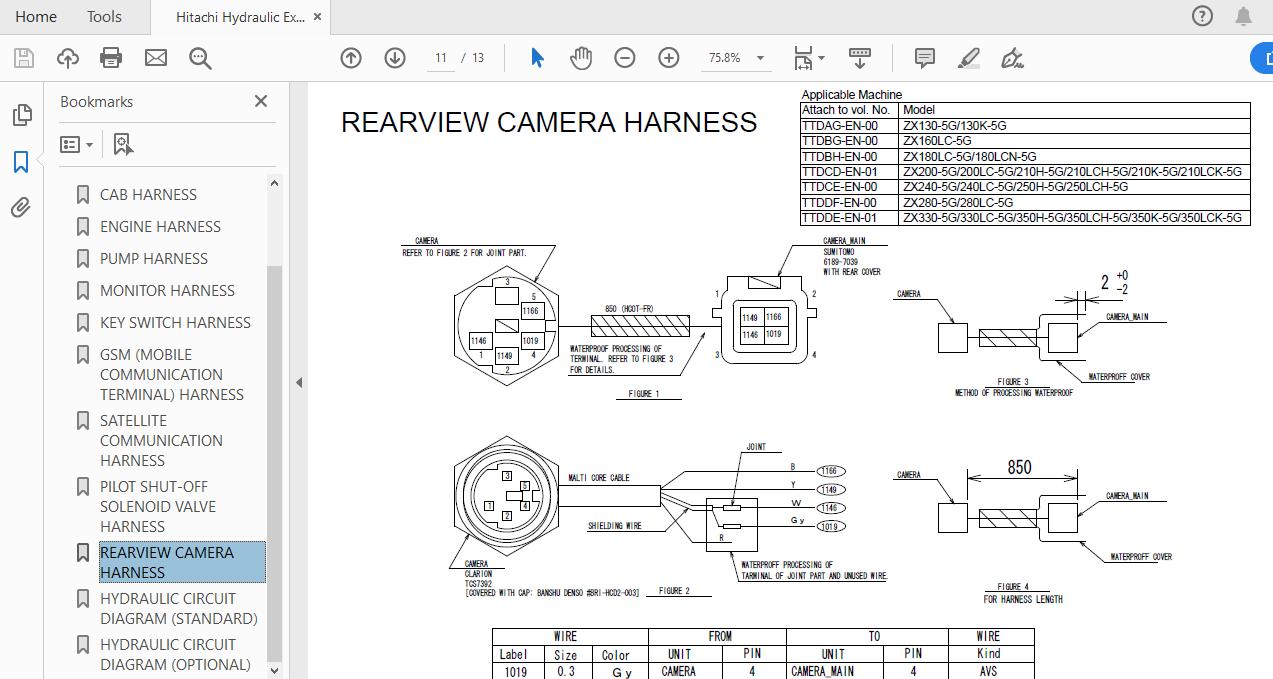1273x679 pixels.
Task: Click the FIGURE 1 label
Action: point(643,394)
